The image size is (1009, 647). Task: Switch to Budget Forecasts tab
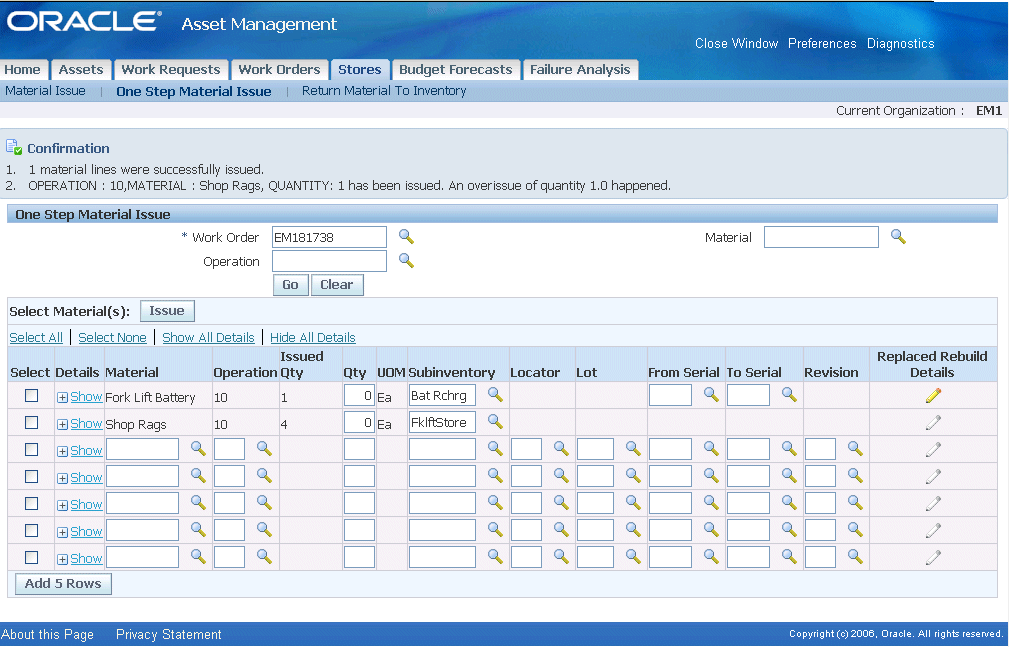[x=456, y=70]
